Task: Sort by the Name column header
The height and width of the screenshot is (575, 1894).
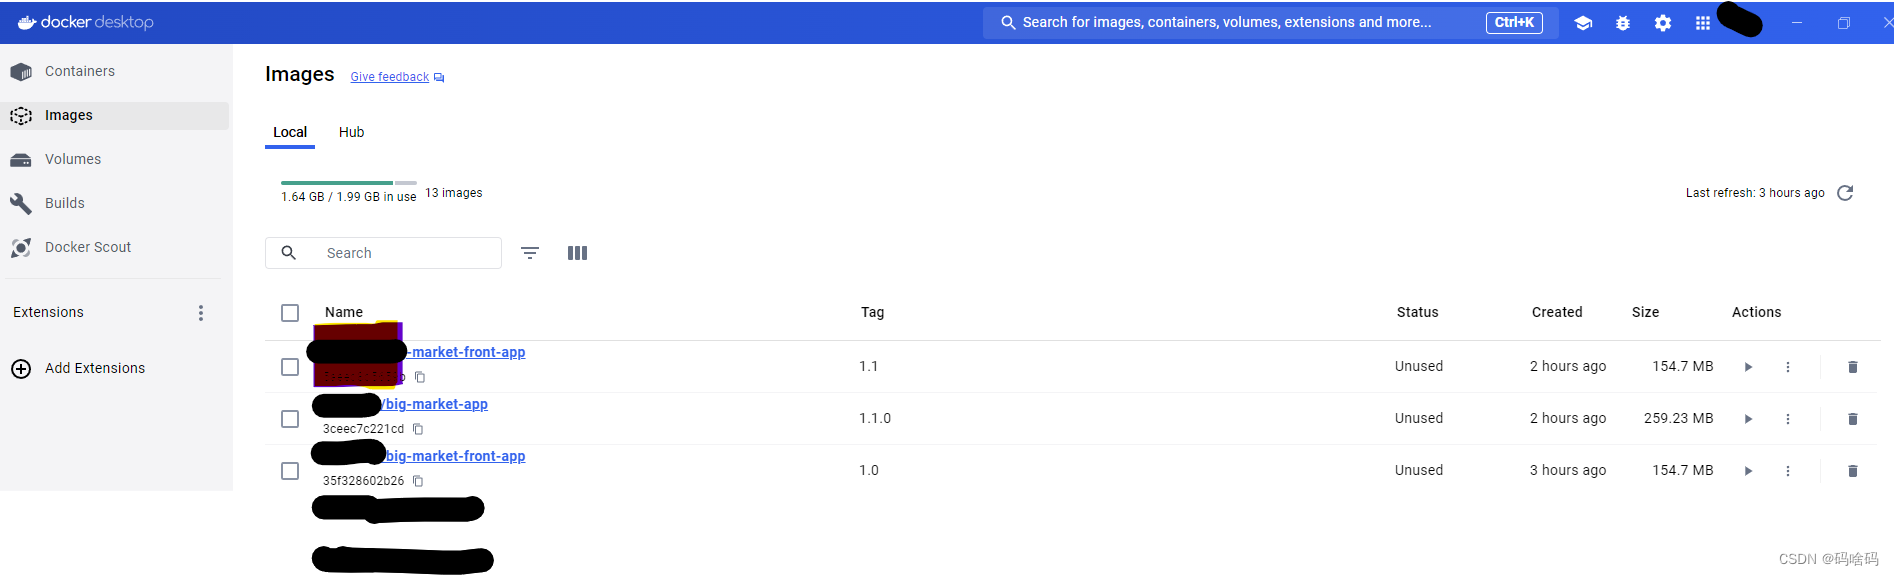Action: [x=344, y=313]
